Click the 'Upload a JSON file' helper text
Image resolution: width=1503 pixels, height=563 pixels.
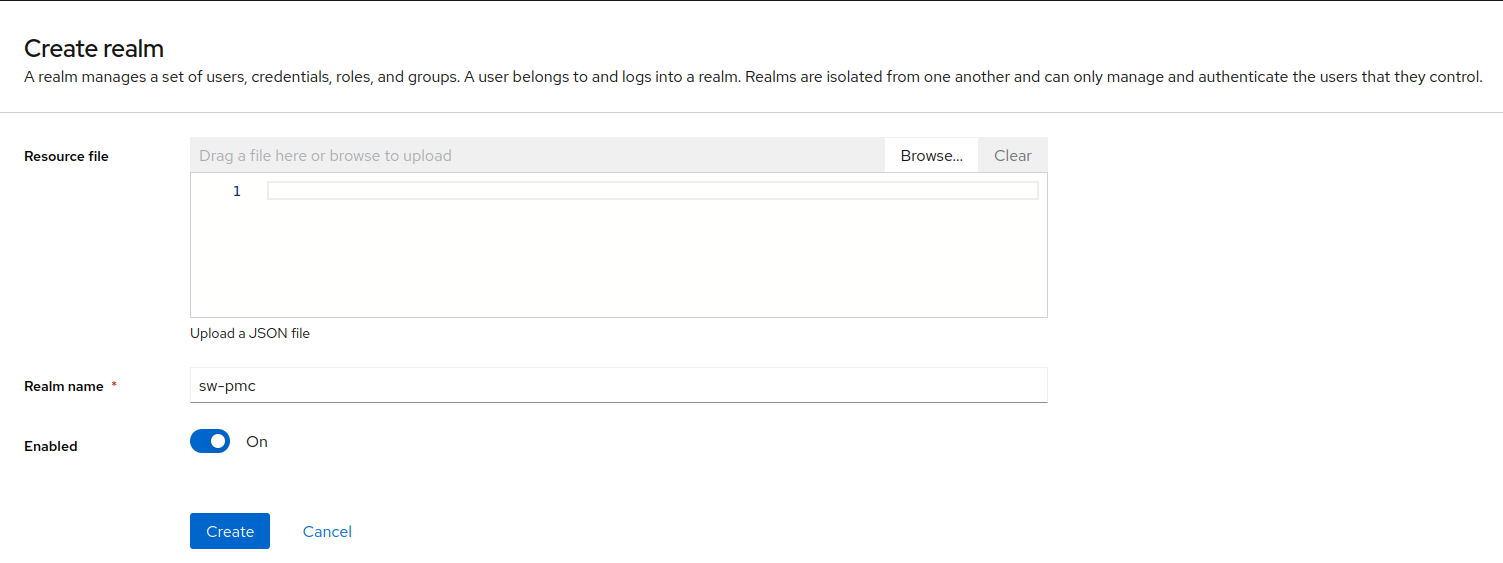coord(250,333)
